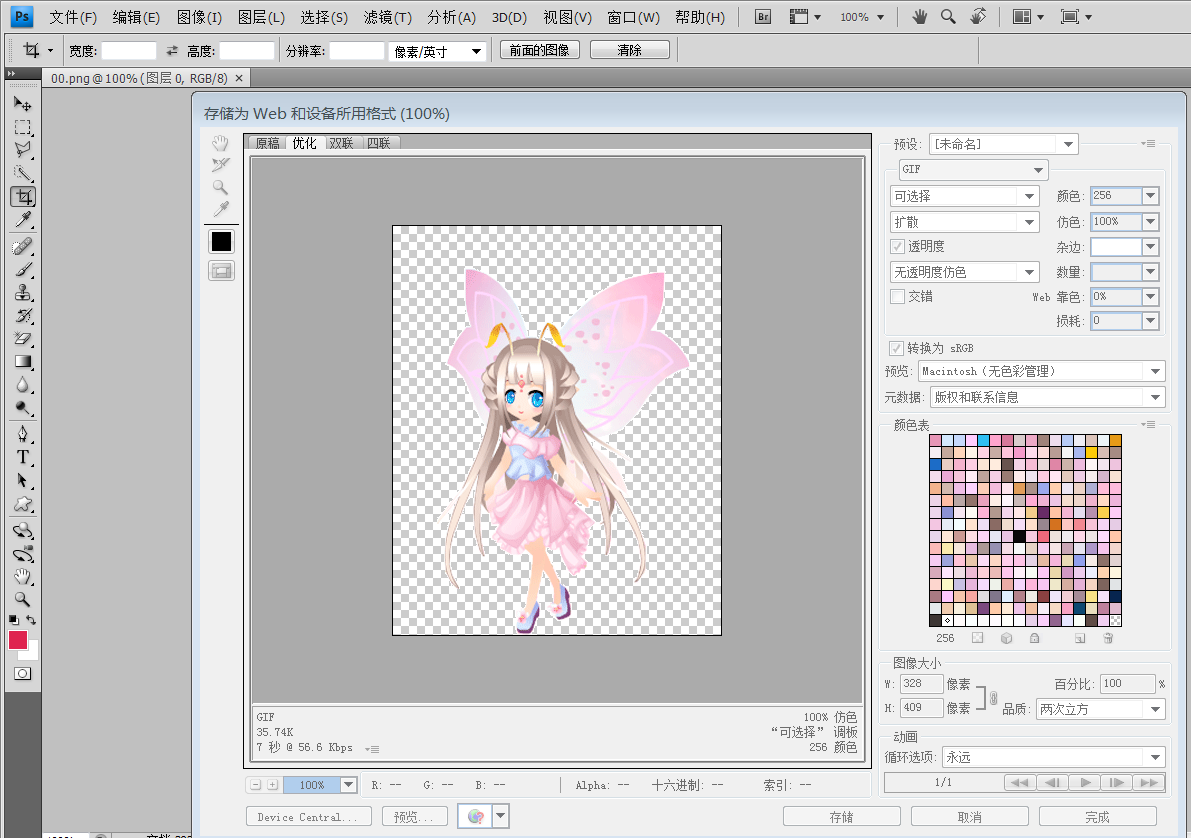Click the 预览... button
This screenshot has width=1191, height=838.
coord(414,817)
